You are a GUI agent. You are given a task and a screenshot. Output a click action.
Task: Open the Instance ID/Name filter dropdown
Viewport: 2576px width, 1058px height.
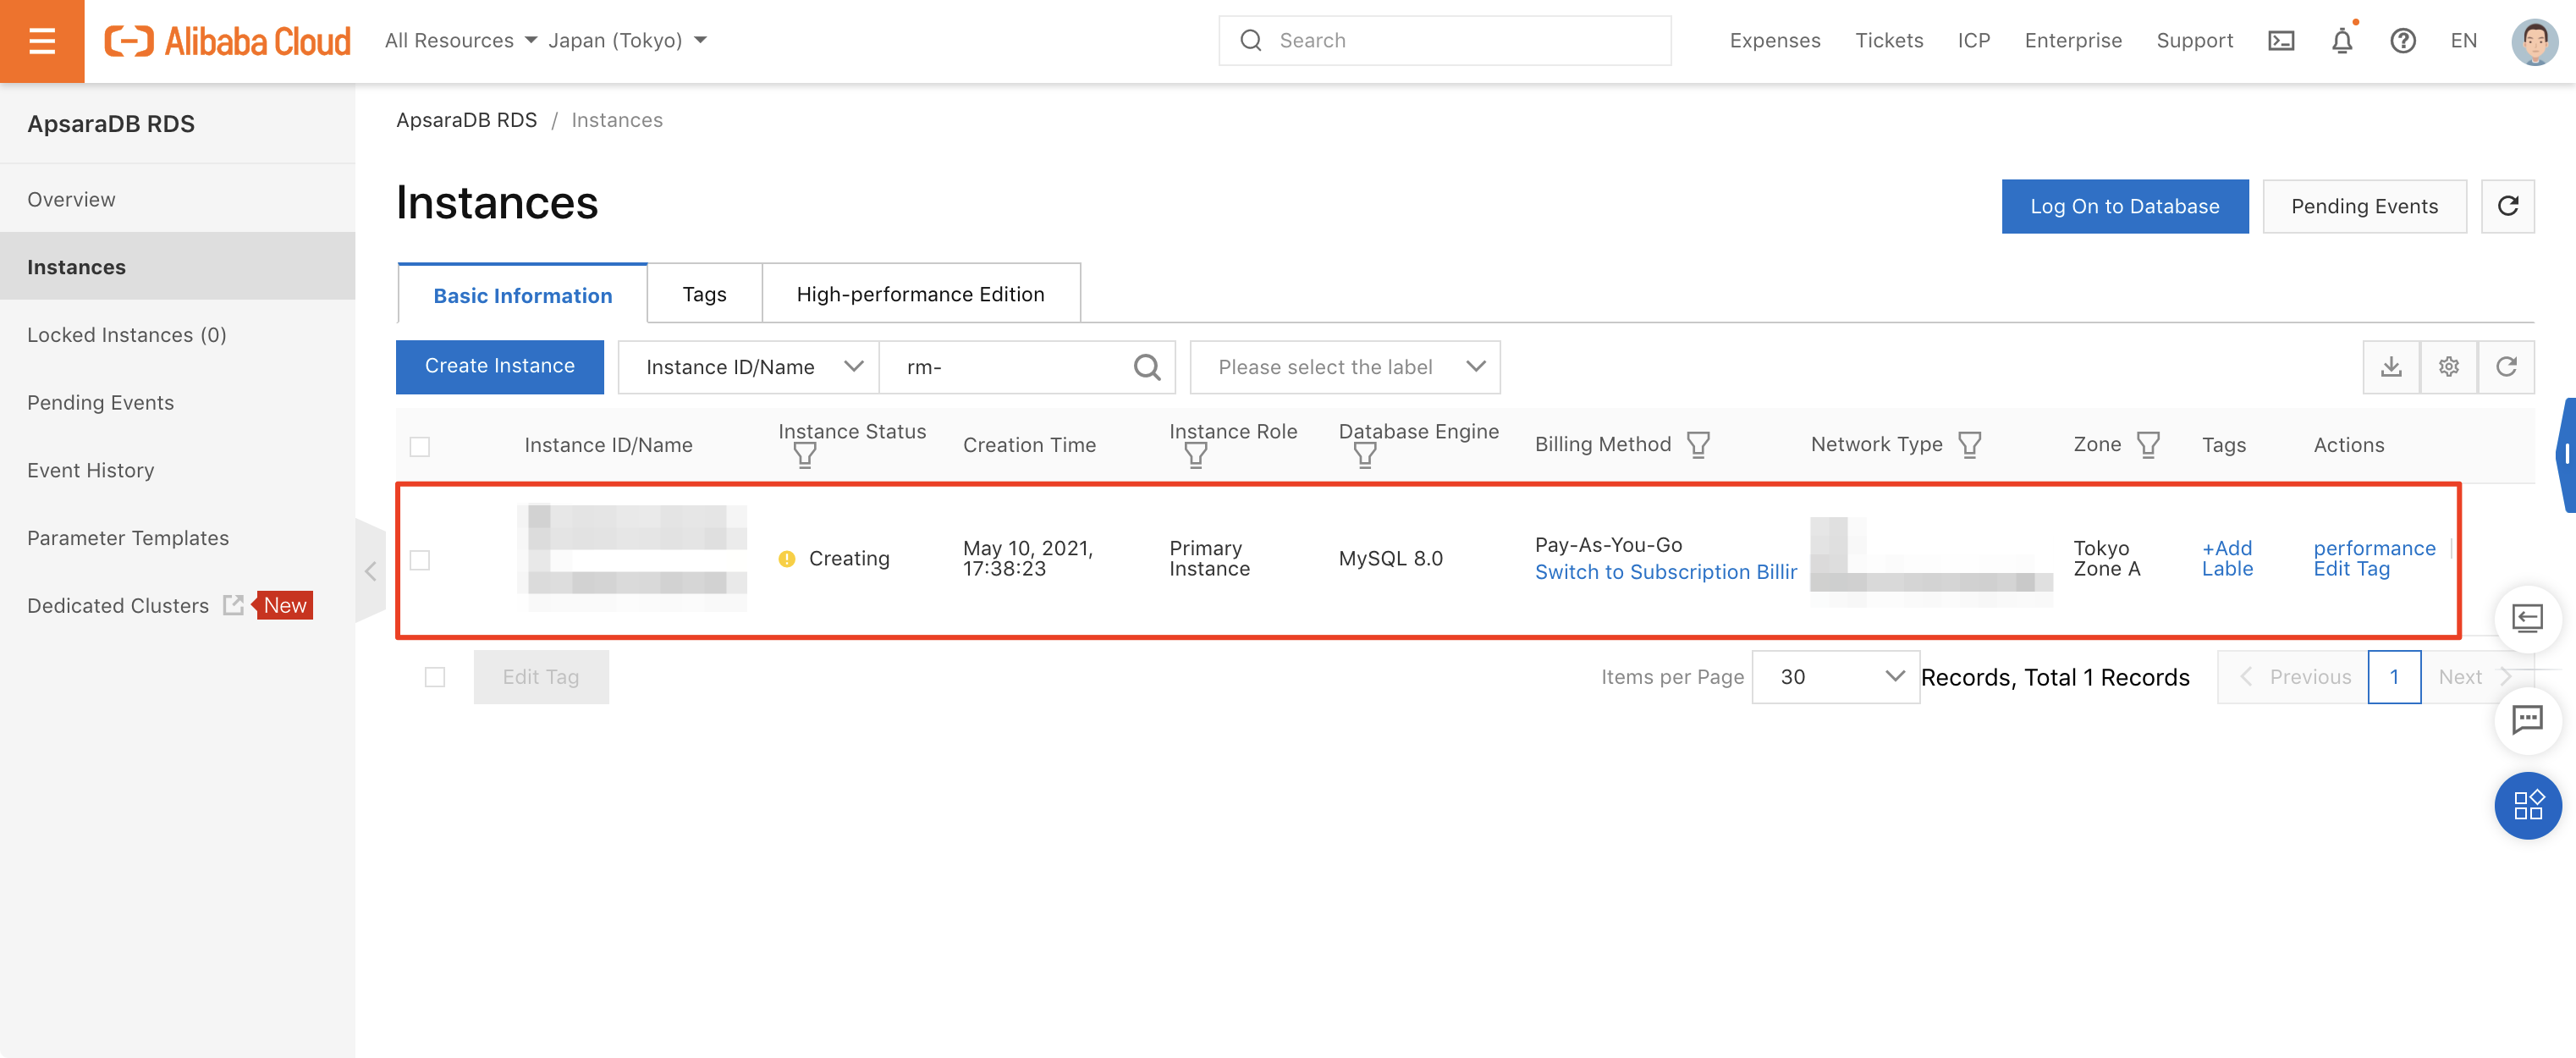pos(748,367)
